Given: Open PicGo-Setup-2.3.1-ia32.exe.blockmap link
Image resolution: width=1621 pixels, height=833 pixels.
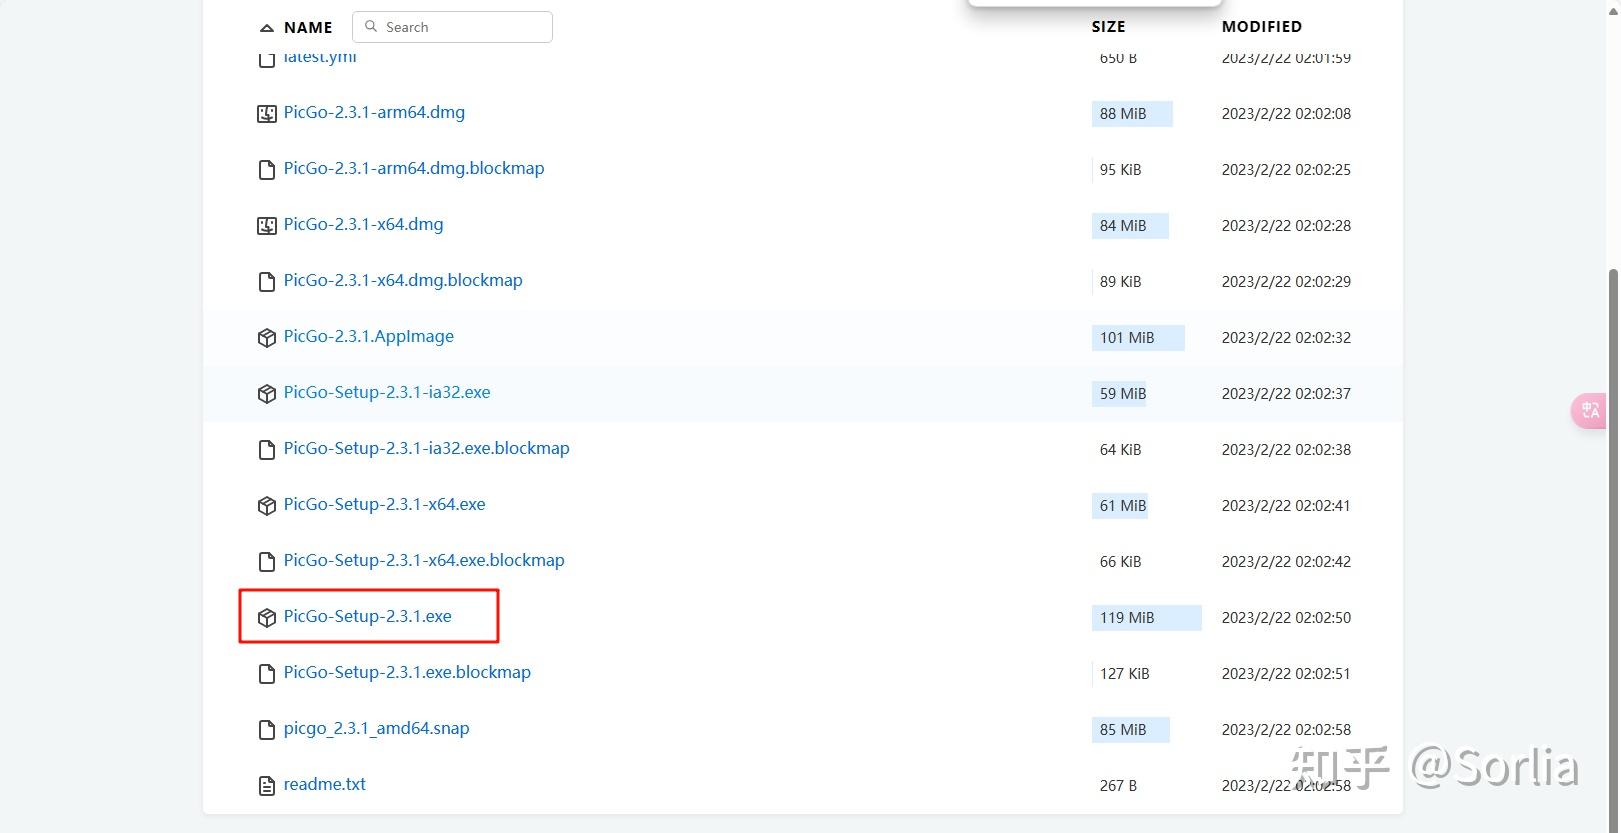Looking at the screenshot, I should tap(427, 448).
